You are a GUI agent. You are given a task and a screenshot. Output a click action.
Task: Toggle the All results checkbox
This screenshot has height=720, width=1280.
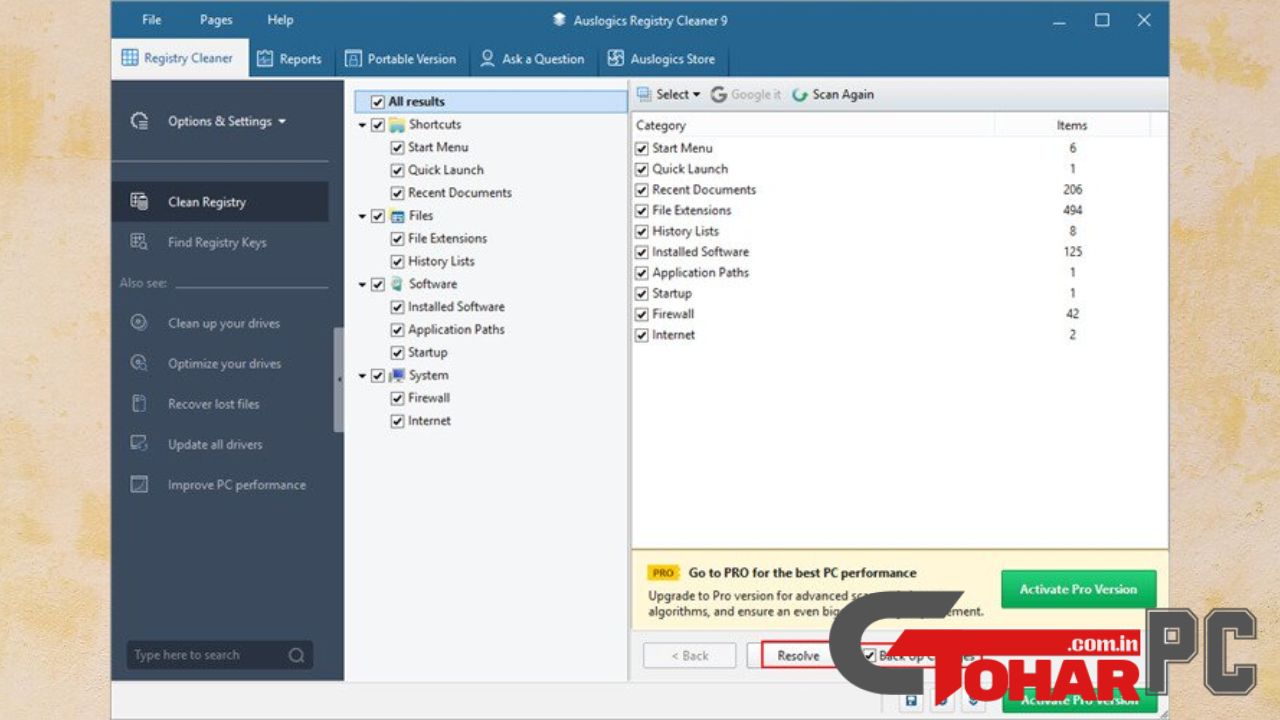pyautogui.click(x=377, y=102)
